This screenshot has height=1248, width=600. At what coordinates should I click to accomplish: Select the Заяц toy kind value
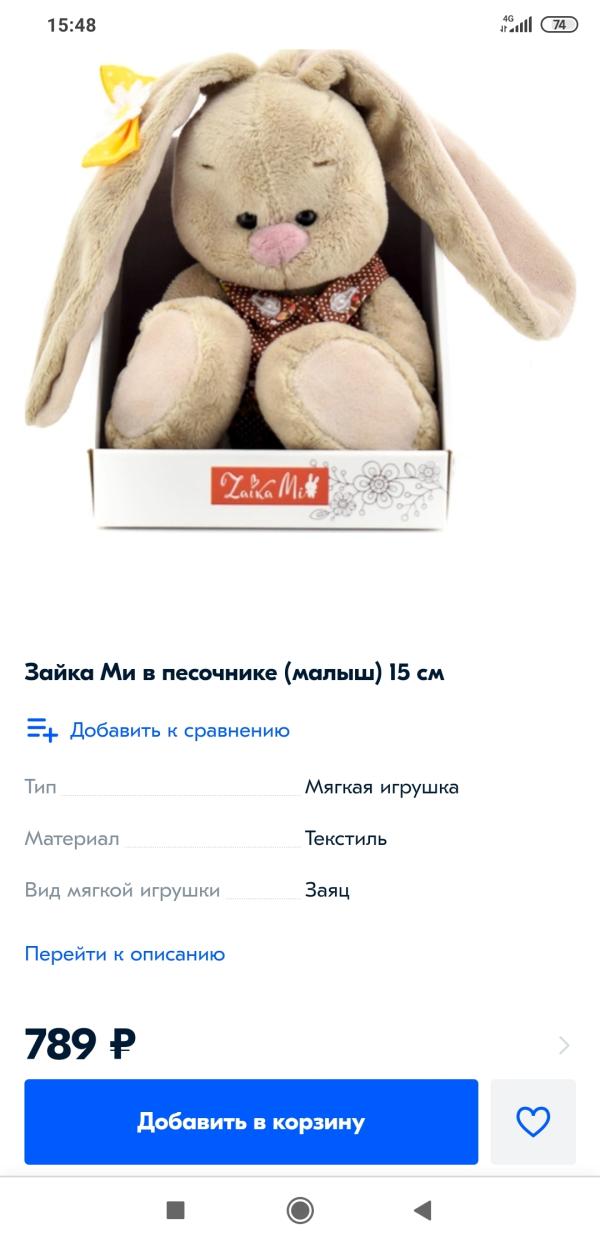(327, 891)
